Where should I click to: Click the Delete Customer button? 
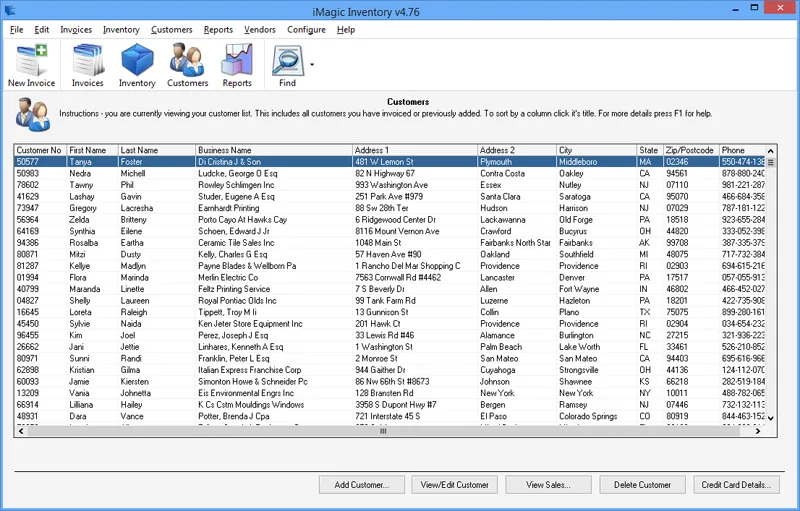tap(642, 485)
